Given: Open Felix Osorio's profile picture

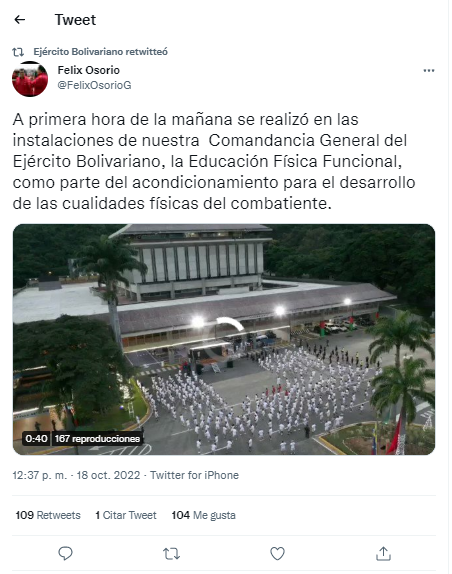Looking at the screenshot, I should [30, 79].
